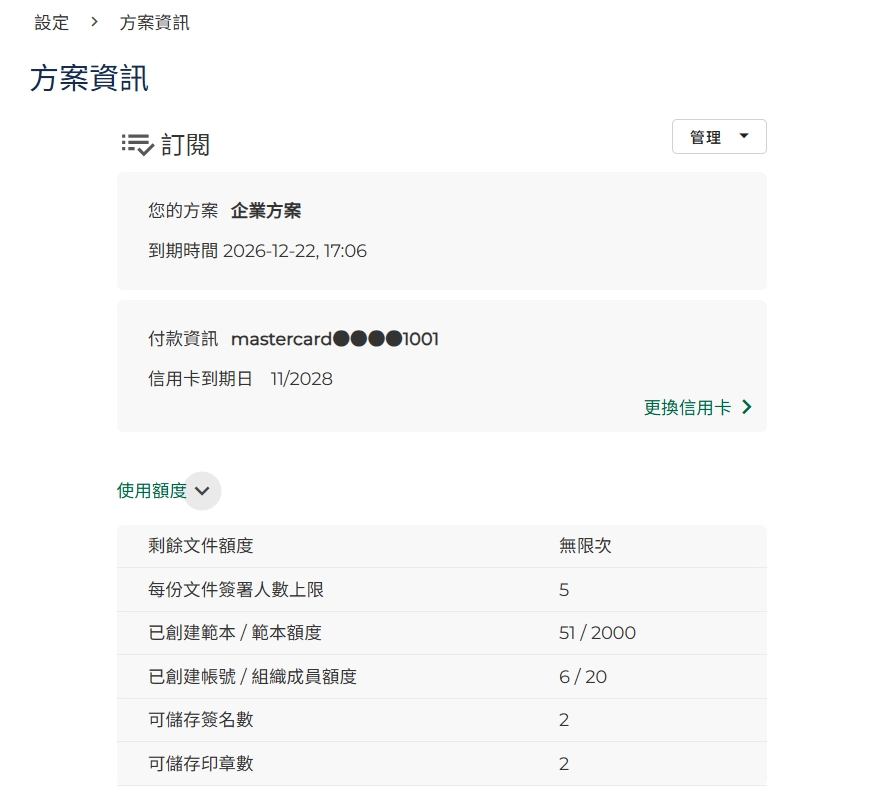Click the breadcrumb separator arrow after 設定
Screen dimensions: 884x802
click(95, 22)
